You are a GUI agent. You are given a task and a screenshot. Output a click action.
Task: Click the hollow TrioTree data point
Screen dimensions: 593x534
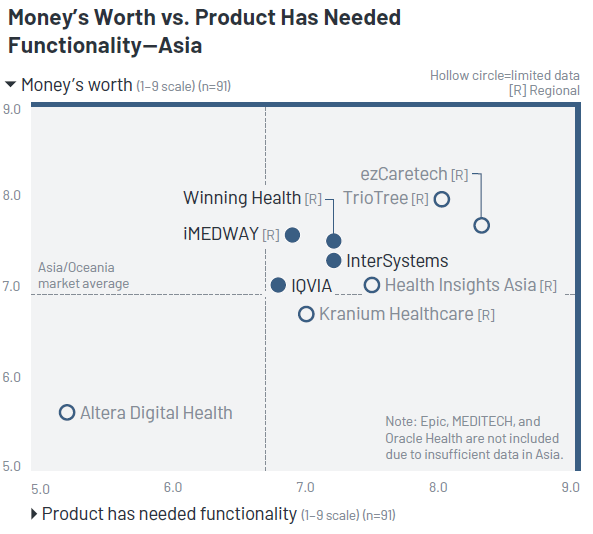click(x=442, y=199)
